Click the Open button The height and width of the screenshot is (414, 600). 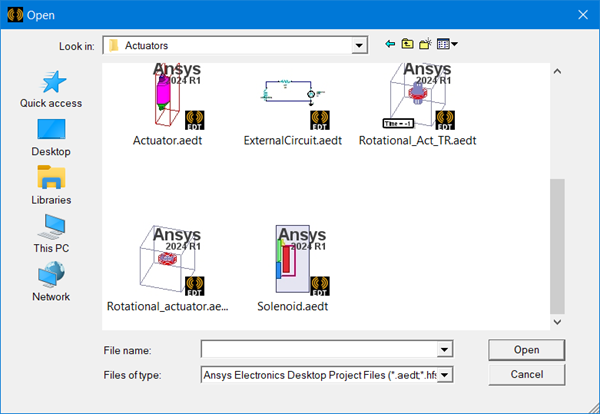527,350
